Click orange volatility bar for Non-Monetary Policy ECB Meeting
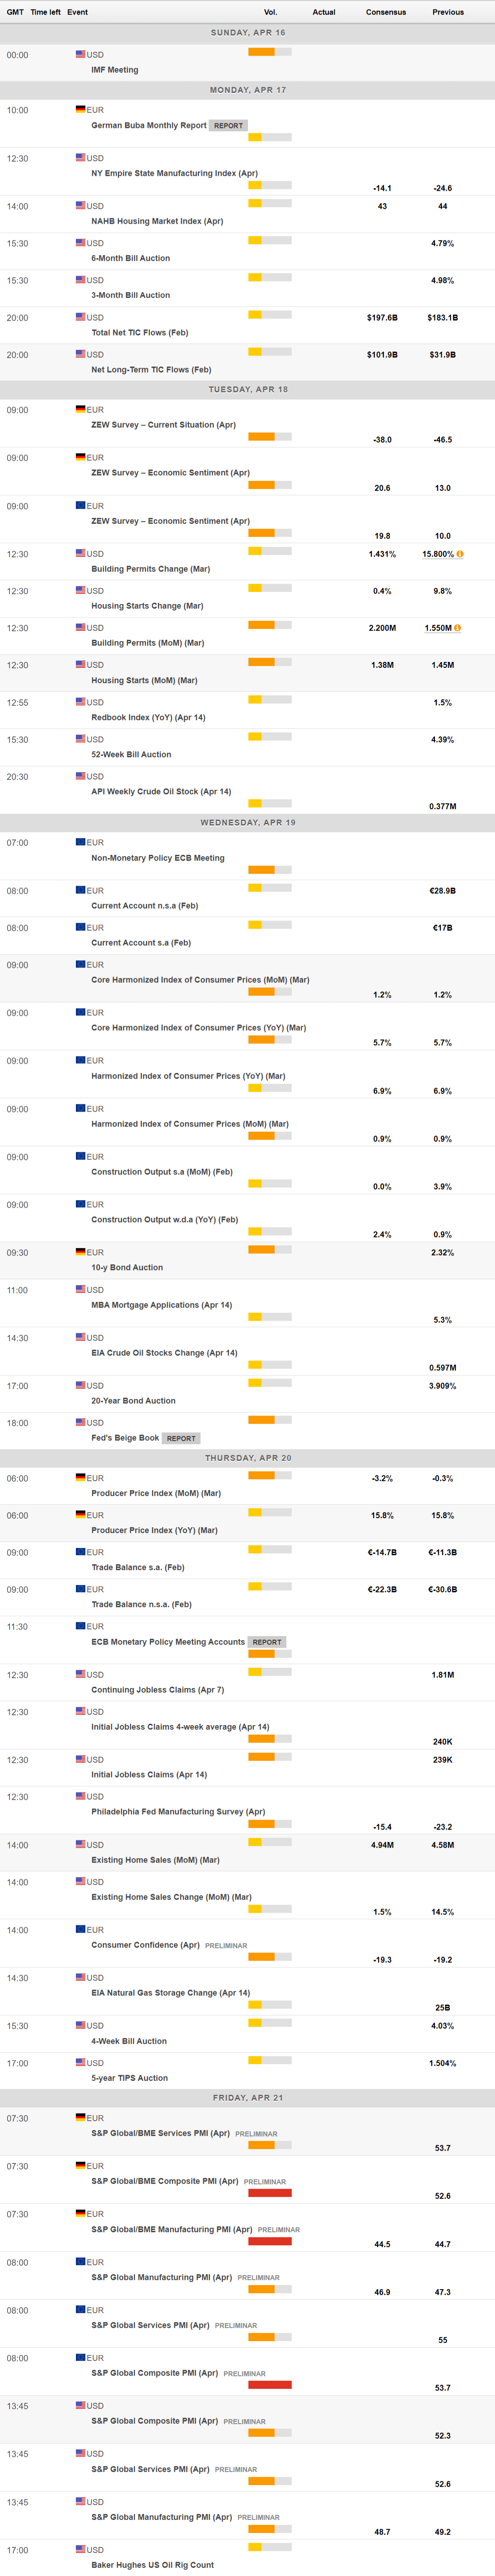This screenshot has width=495, height=2576. pos(261,869)
